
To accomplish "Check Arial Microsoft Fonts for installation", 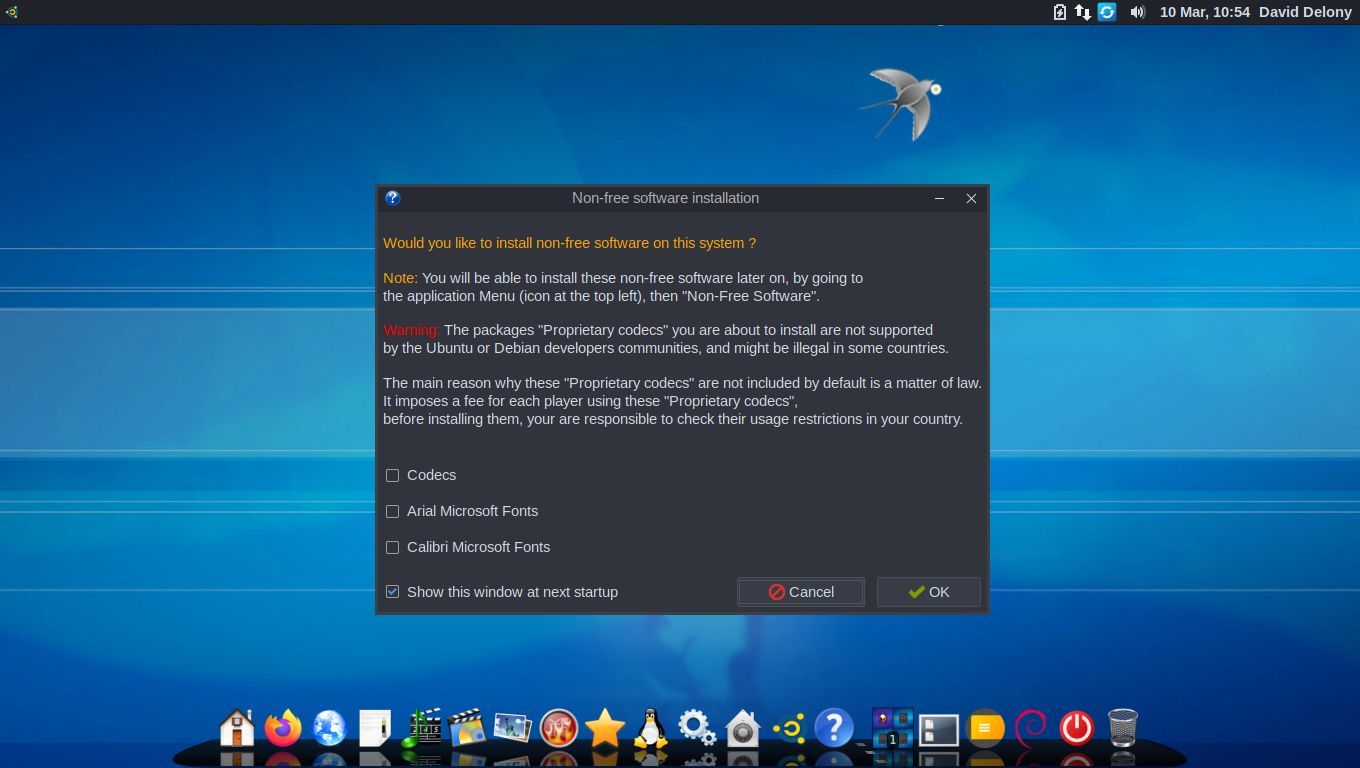I will (x=392, y=511).
